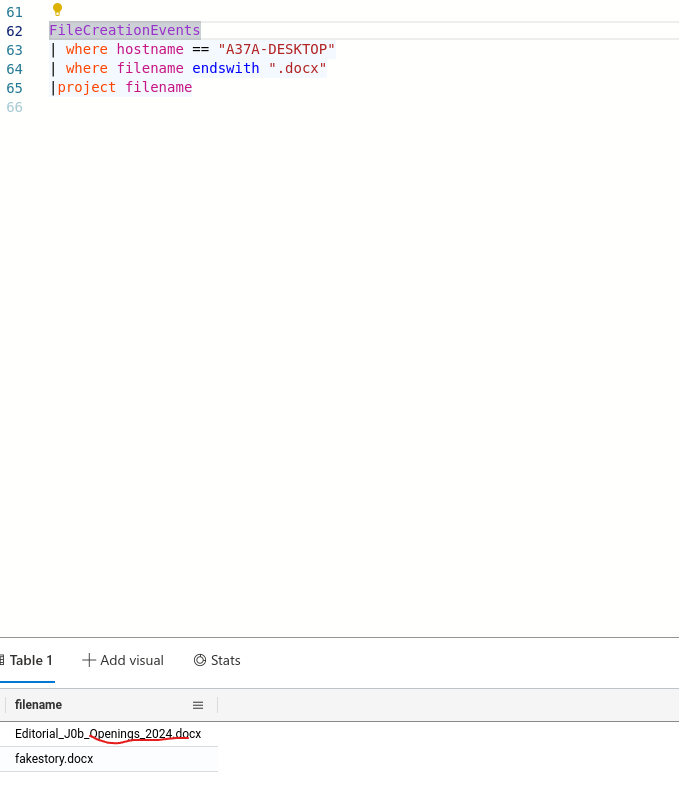Click the yellow lightbulb suggestion icon

pyautogui.click(x=57, y=9)
